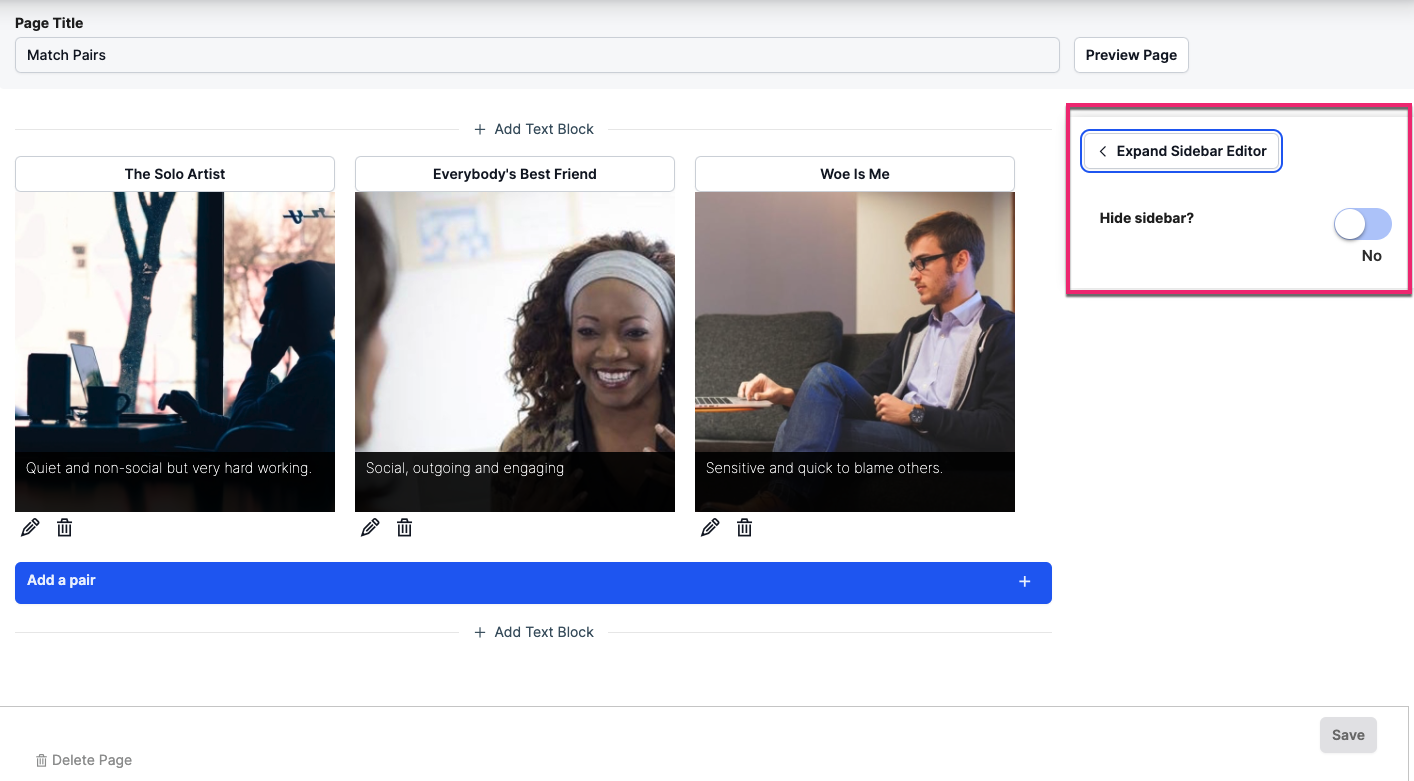
Task: Click the Page Title input field
Action: coord(537,55)
